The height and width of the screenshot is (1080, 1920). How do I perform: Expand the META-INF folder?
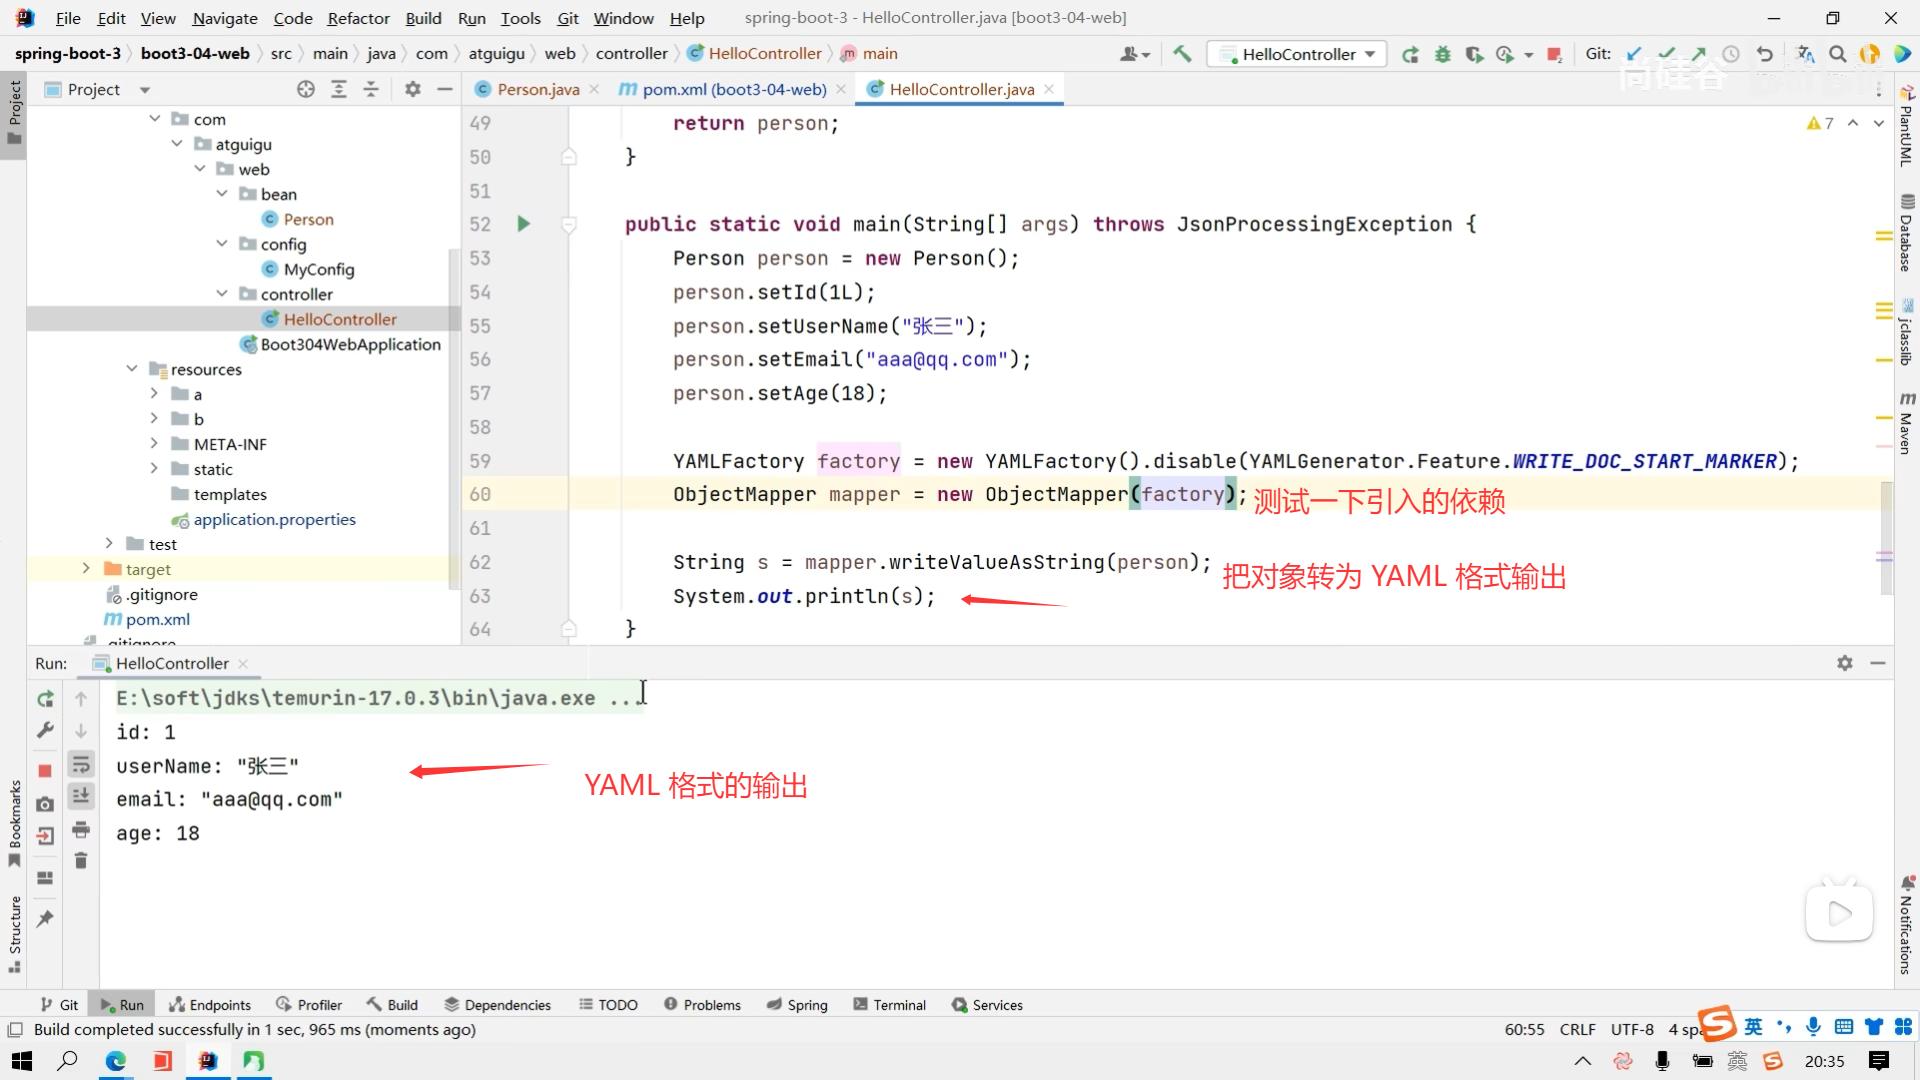(154, 444)
